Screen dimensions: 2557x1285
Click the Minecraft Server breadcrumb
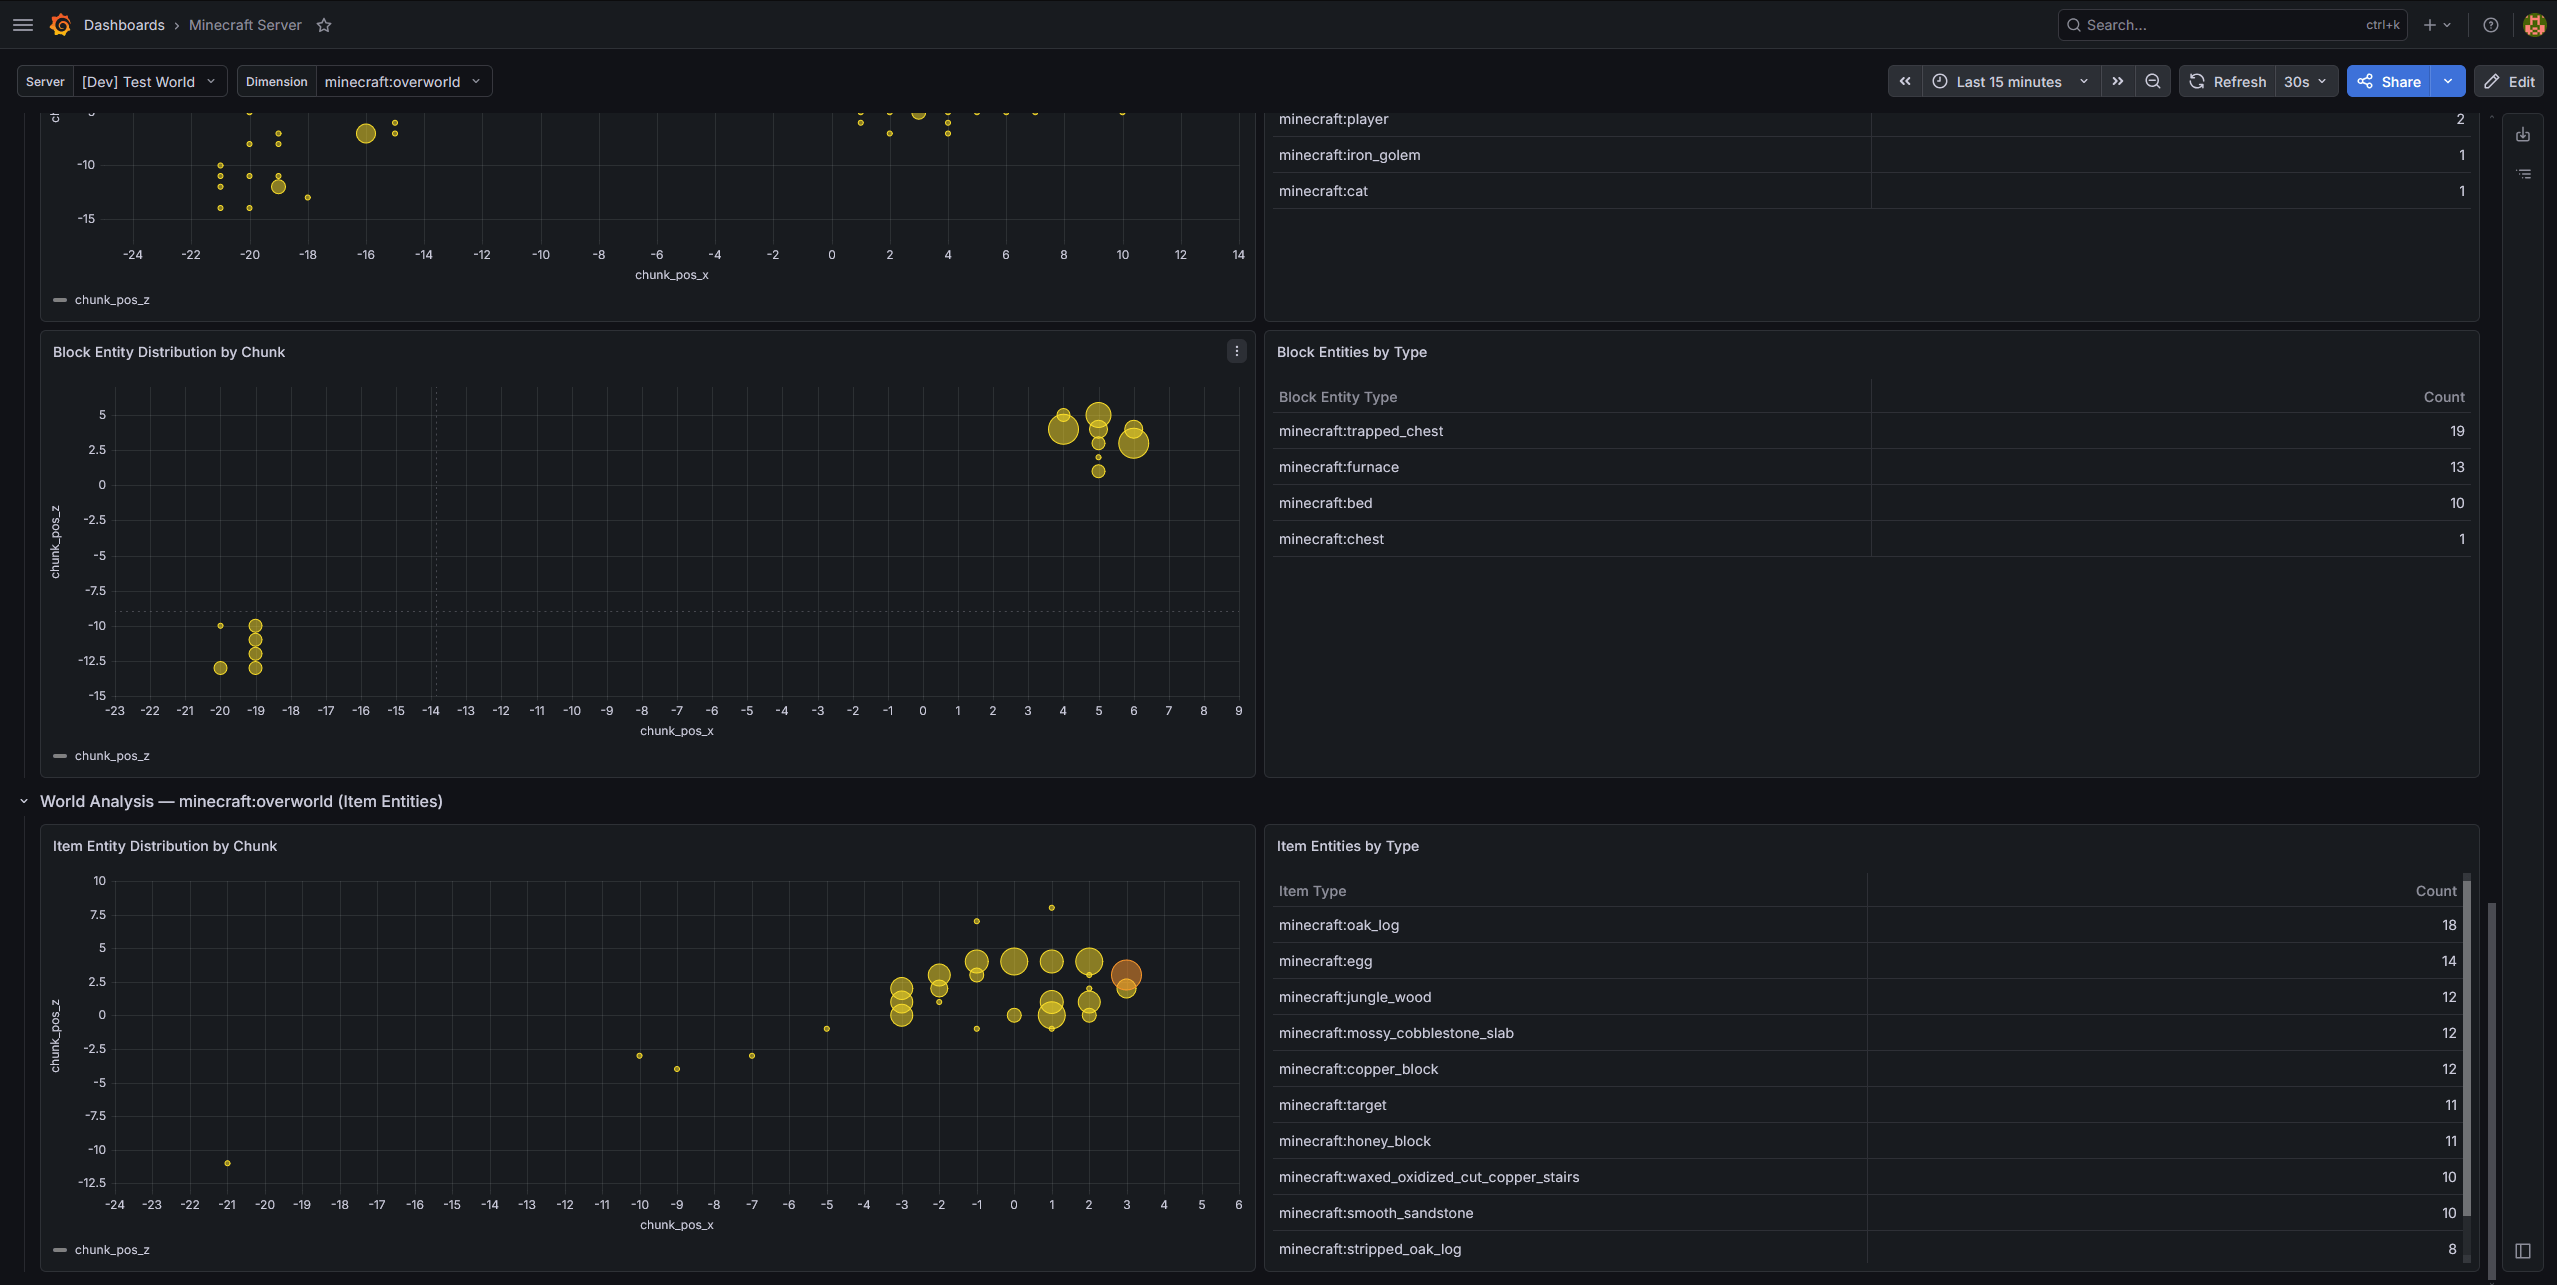pos(245,25)
